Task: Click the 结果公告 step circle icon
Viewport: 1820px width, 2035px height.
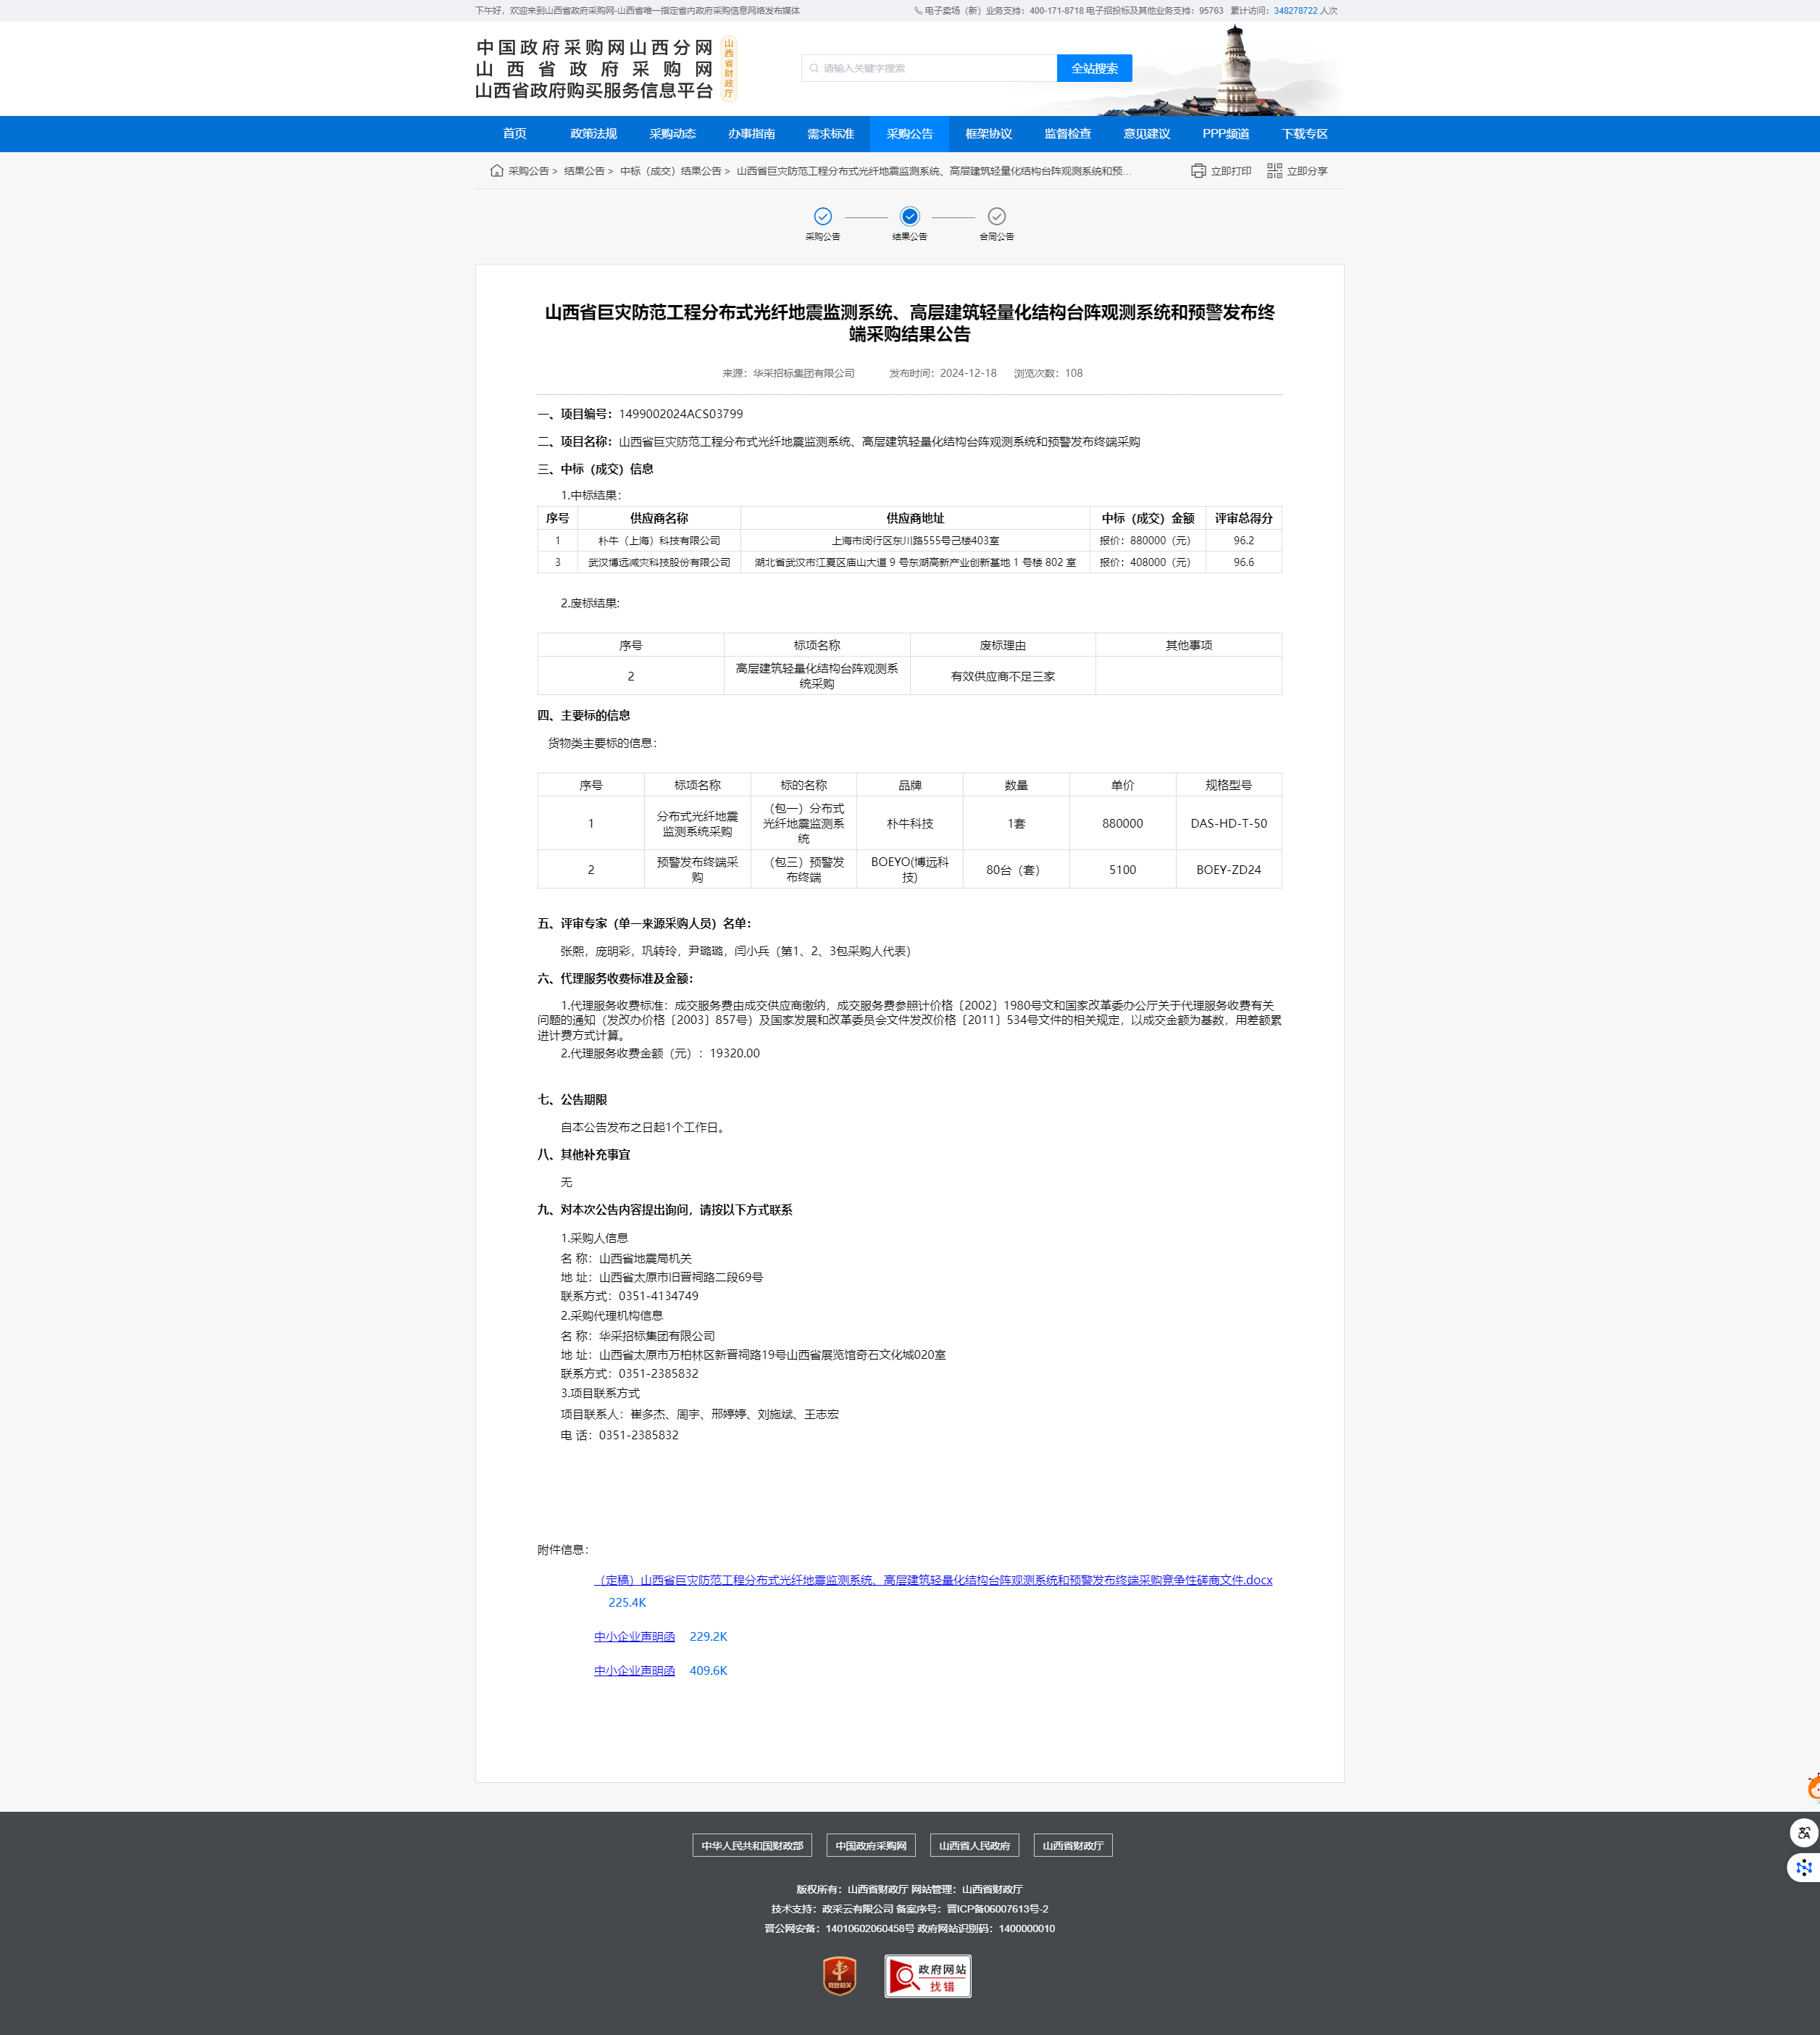Action: point(910,216)
